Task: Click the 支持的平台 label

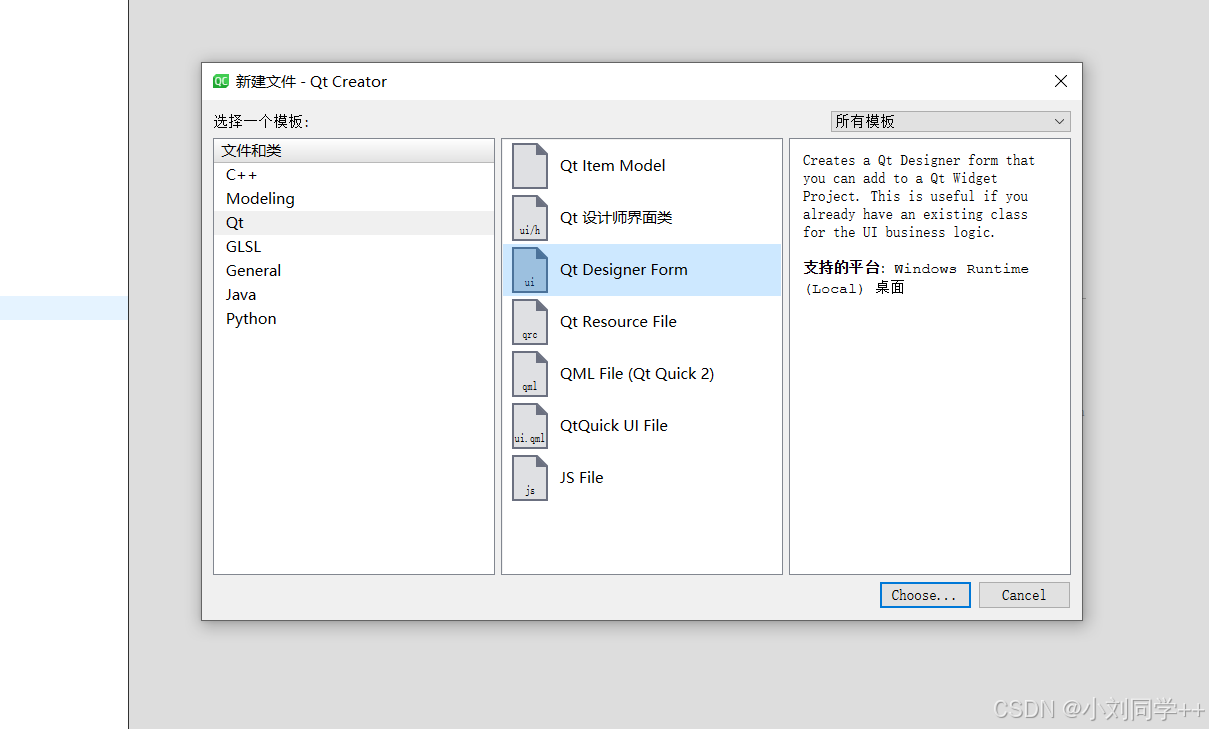Action: coord(843,268)
